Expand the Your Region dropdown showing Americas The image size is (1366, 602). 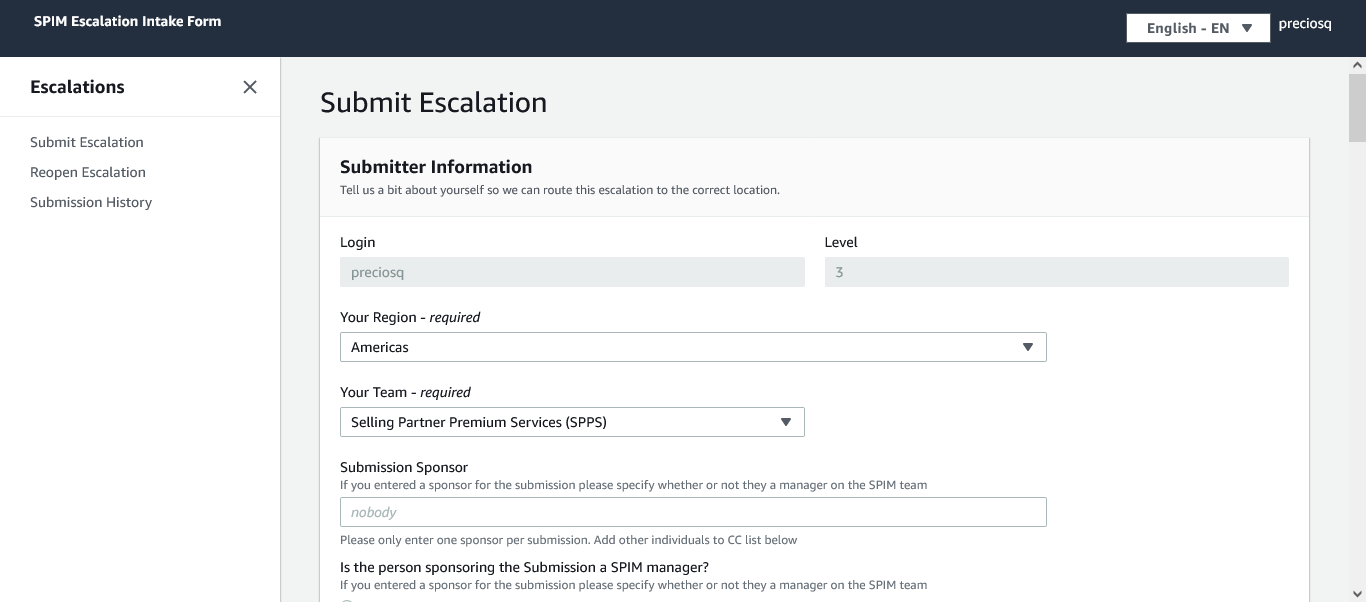[693, 347]
